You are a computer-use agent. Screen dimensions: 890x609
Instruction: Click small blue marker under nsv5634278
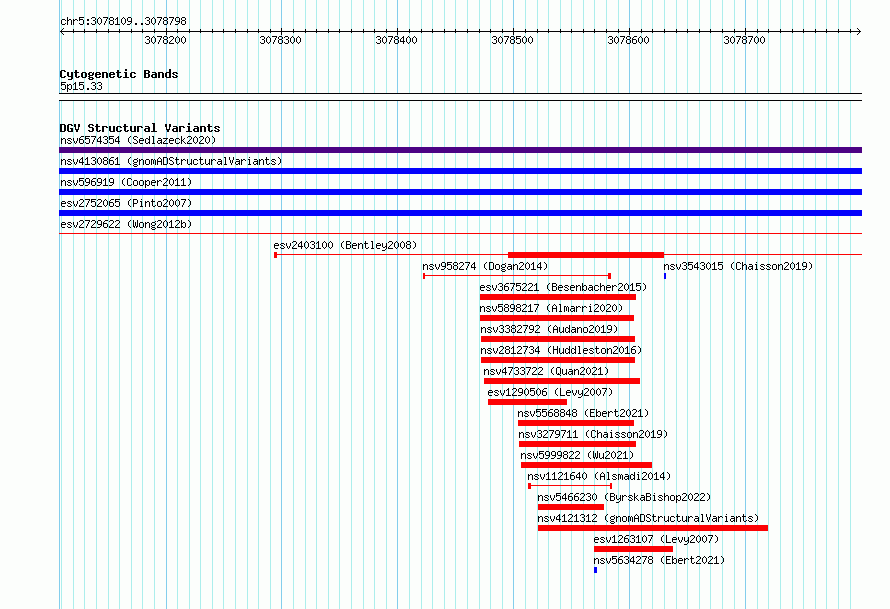click(595, 570)
